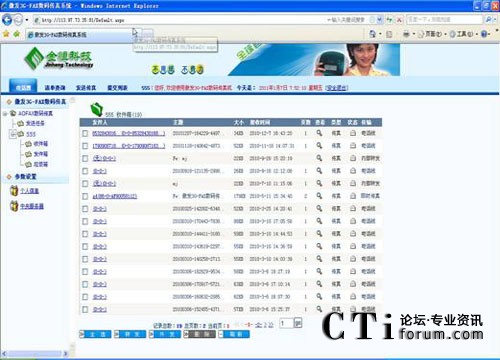Stop loading with the red X icon
This screenshot has width=500, height=360.
click(399, 20)
